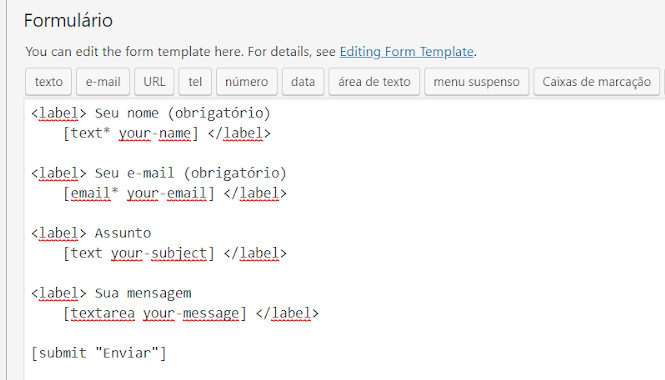Place cursor in [email* your-email] tag
Viewport: 665px width, 380px height.
pos(139,193)
